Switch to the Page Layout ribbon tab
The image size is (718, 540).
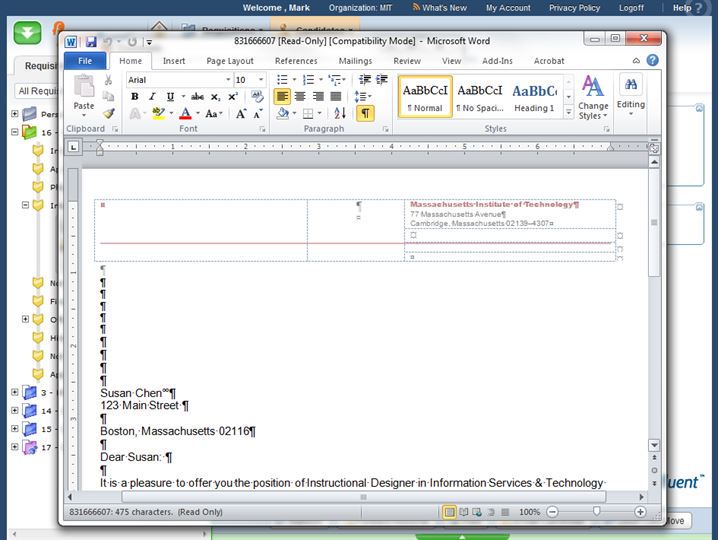[x=230, y=61]
